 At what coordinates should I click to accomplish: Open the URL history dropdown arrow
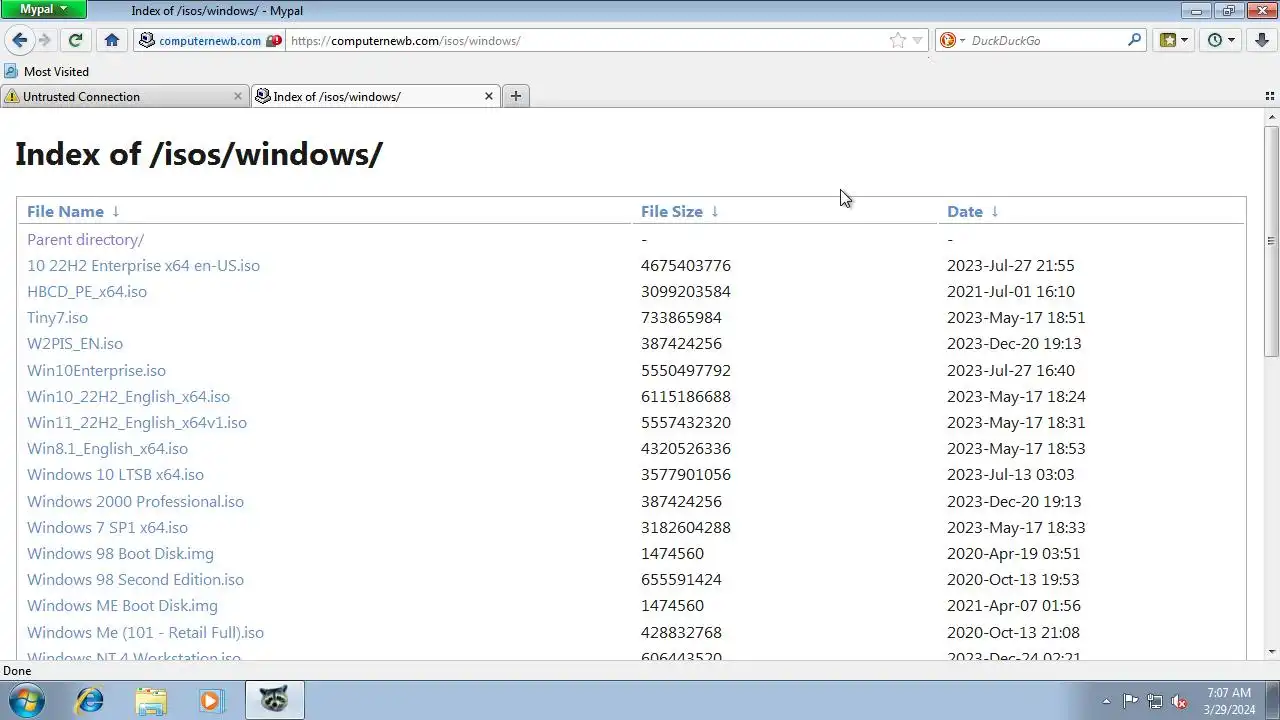point(917,41)
